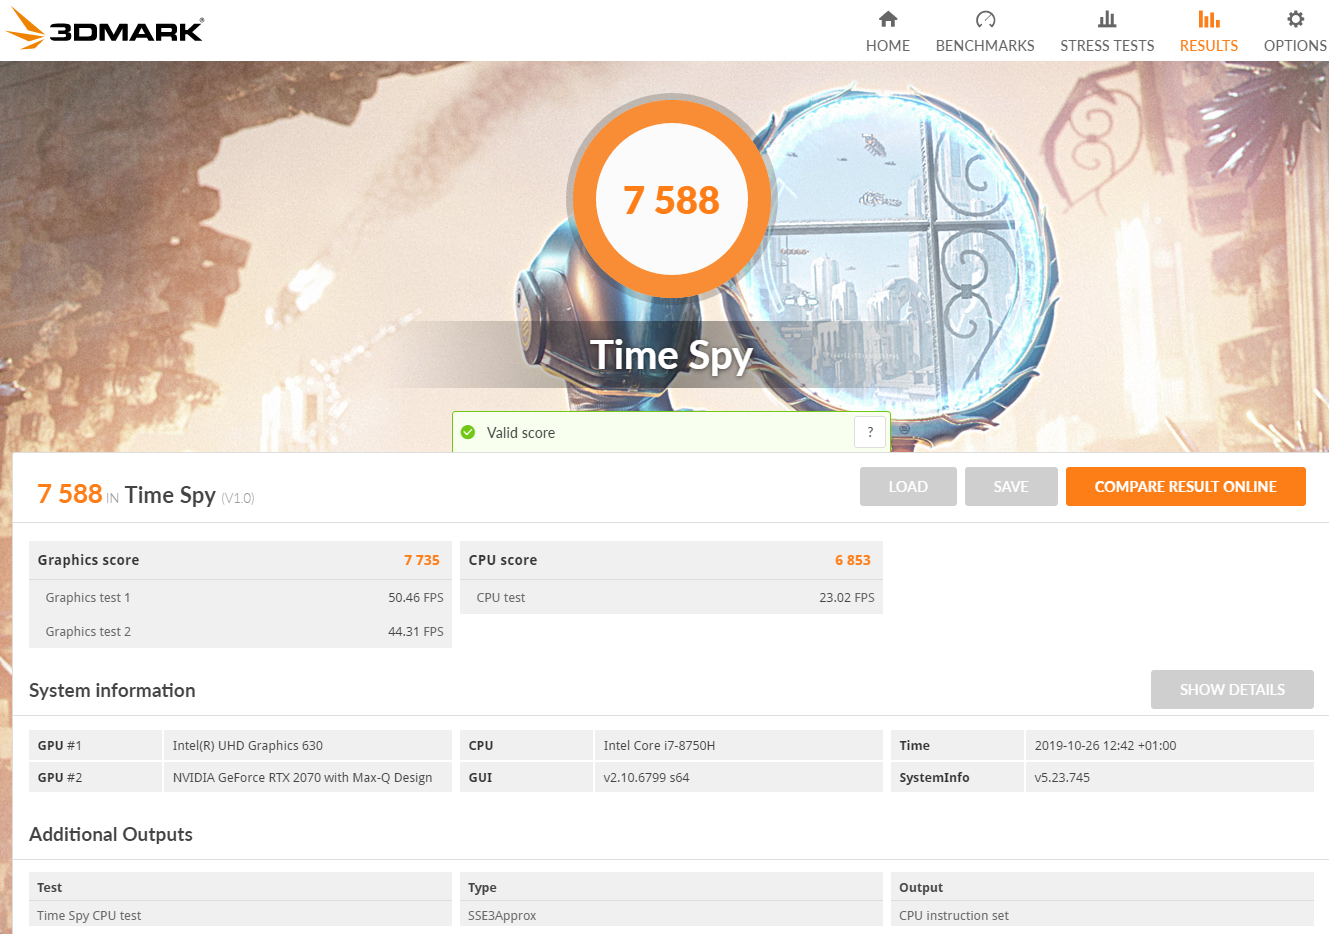The height and width of the screenshot is (934, 1329).
Task: Click COMPARE RESULT ONLINE button
Action: (1186, 486)
